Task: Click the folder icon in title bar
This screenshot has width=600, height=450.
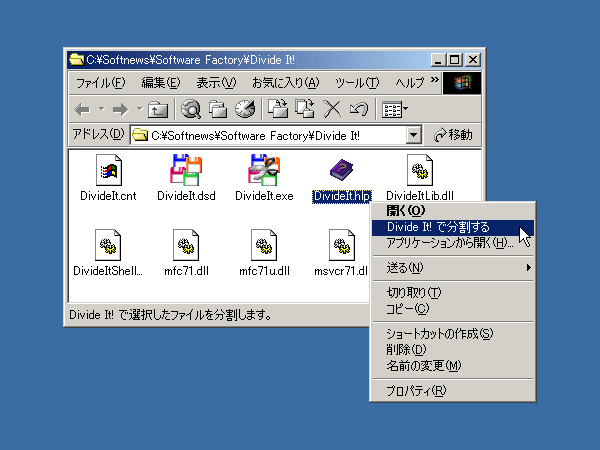Action: click(x=77, y=59)
